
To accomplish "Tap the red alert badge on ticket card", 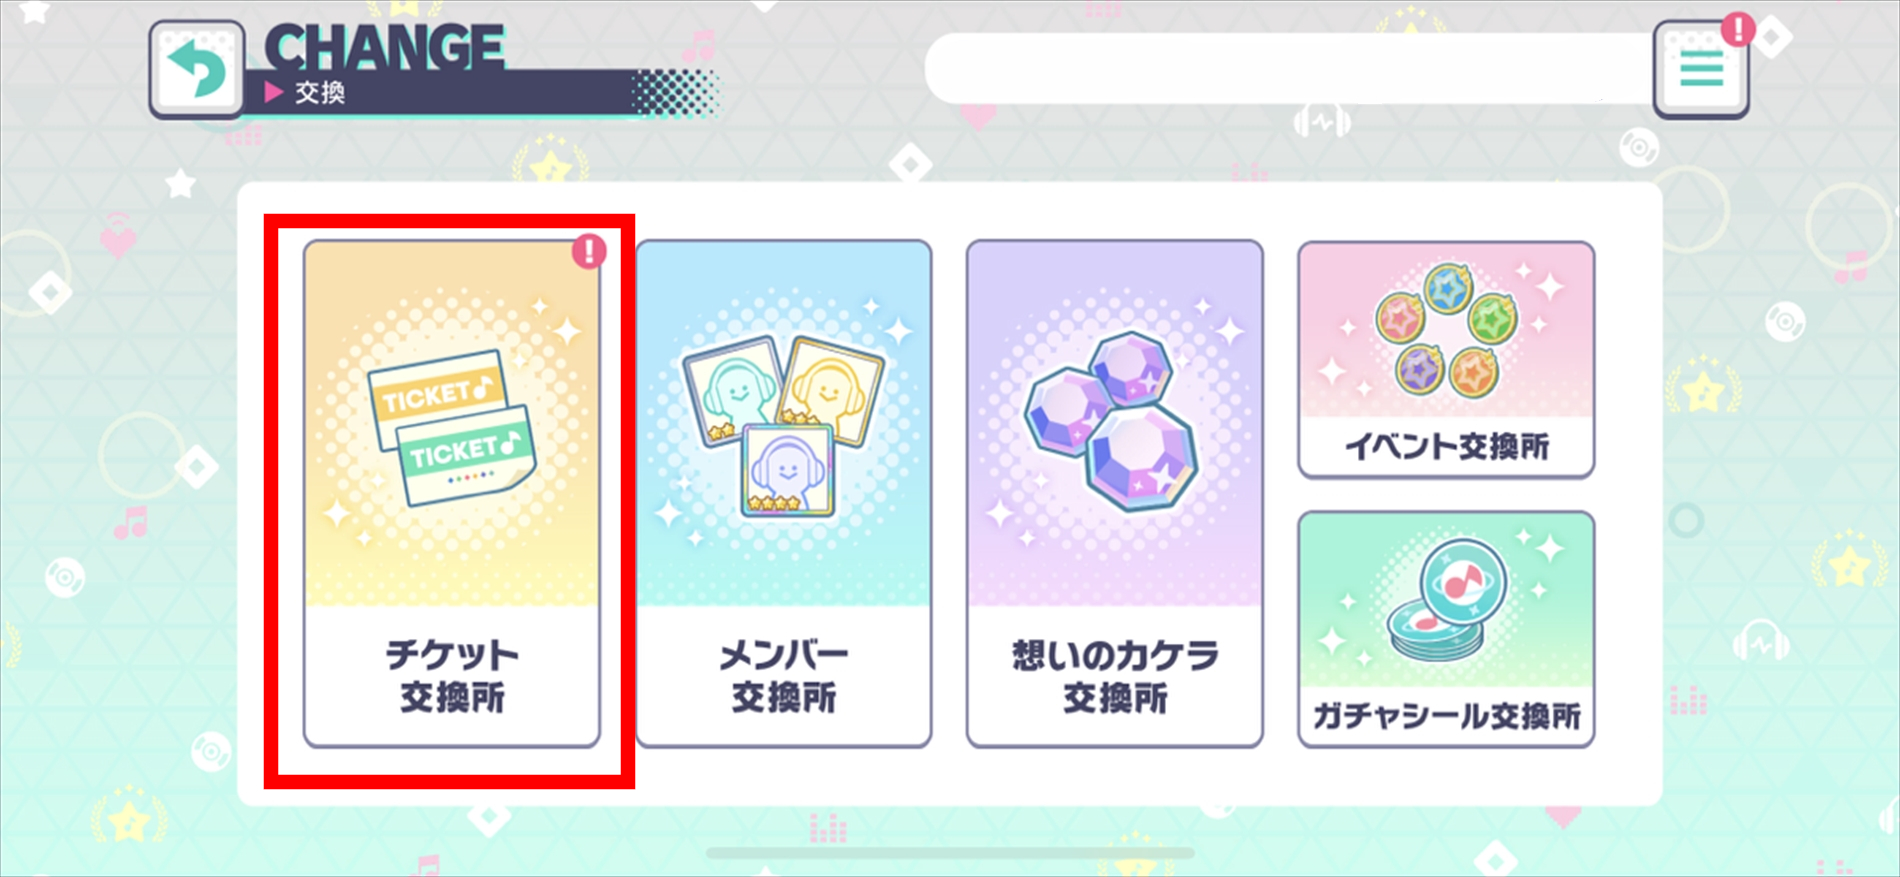I will (x=589, y=251).
